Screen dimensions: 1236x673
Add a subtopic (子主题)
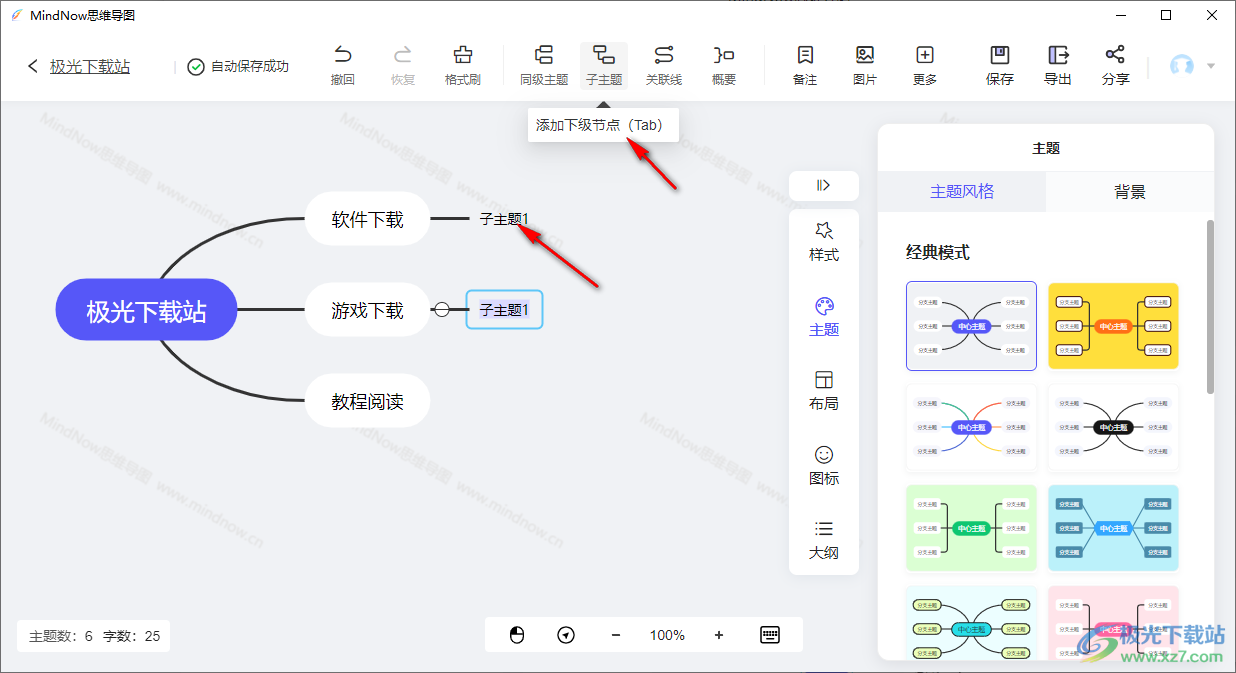(x=604, y=66)
